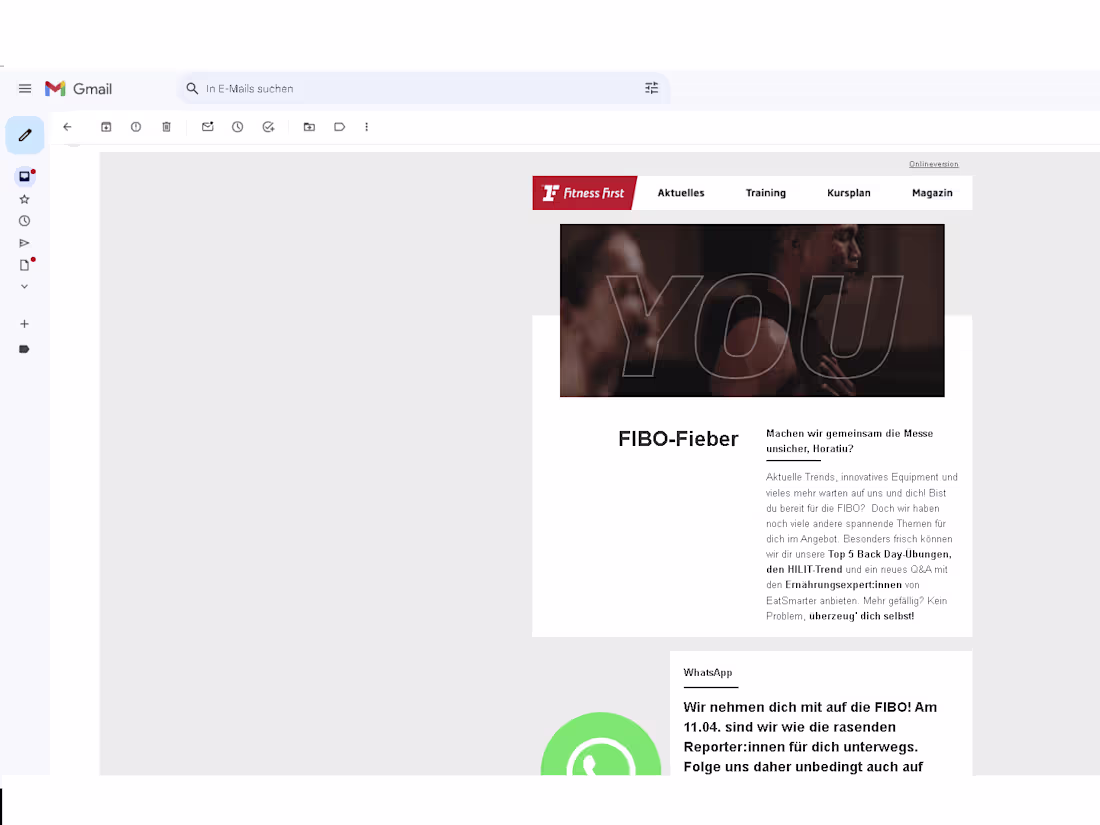Move the email to a folder
Viewport: 1100px width, 825px height.
(x=309, y=127)
